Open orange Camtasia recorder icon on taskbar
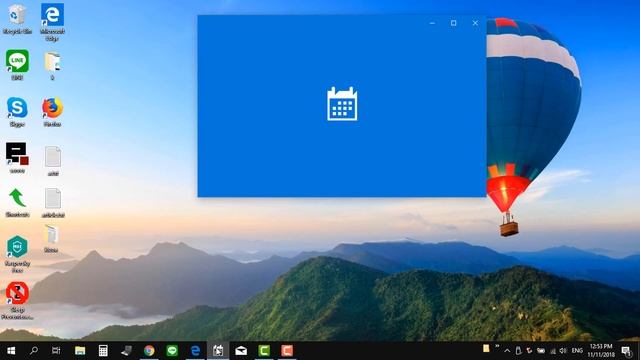This screenshot has height=360, width=640. pos(287,351)
